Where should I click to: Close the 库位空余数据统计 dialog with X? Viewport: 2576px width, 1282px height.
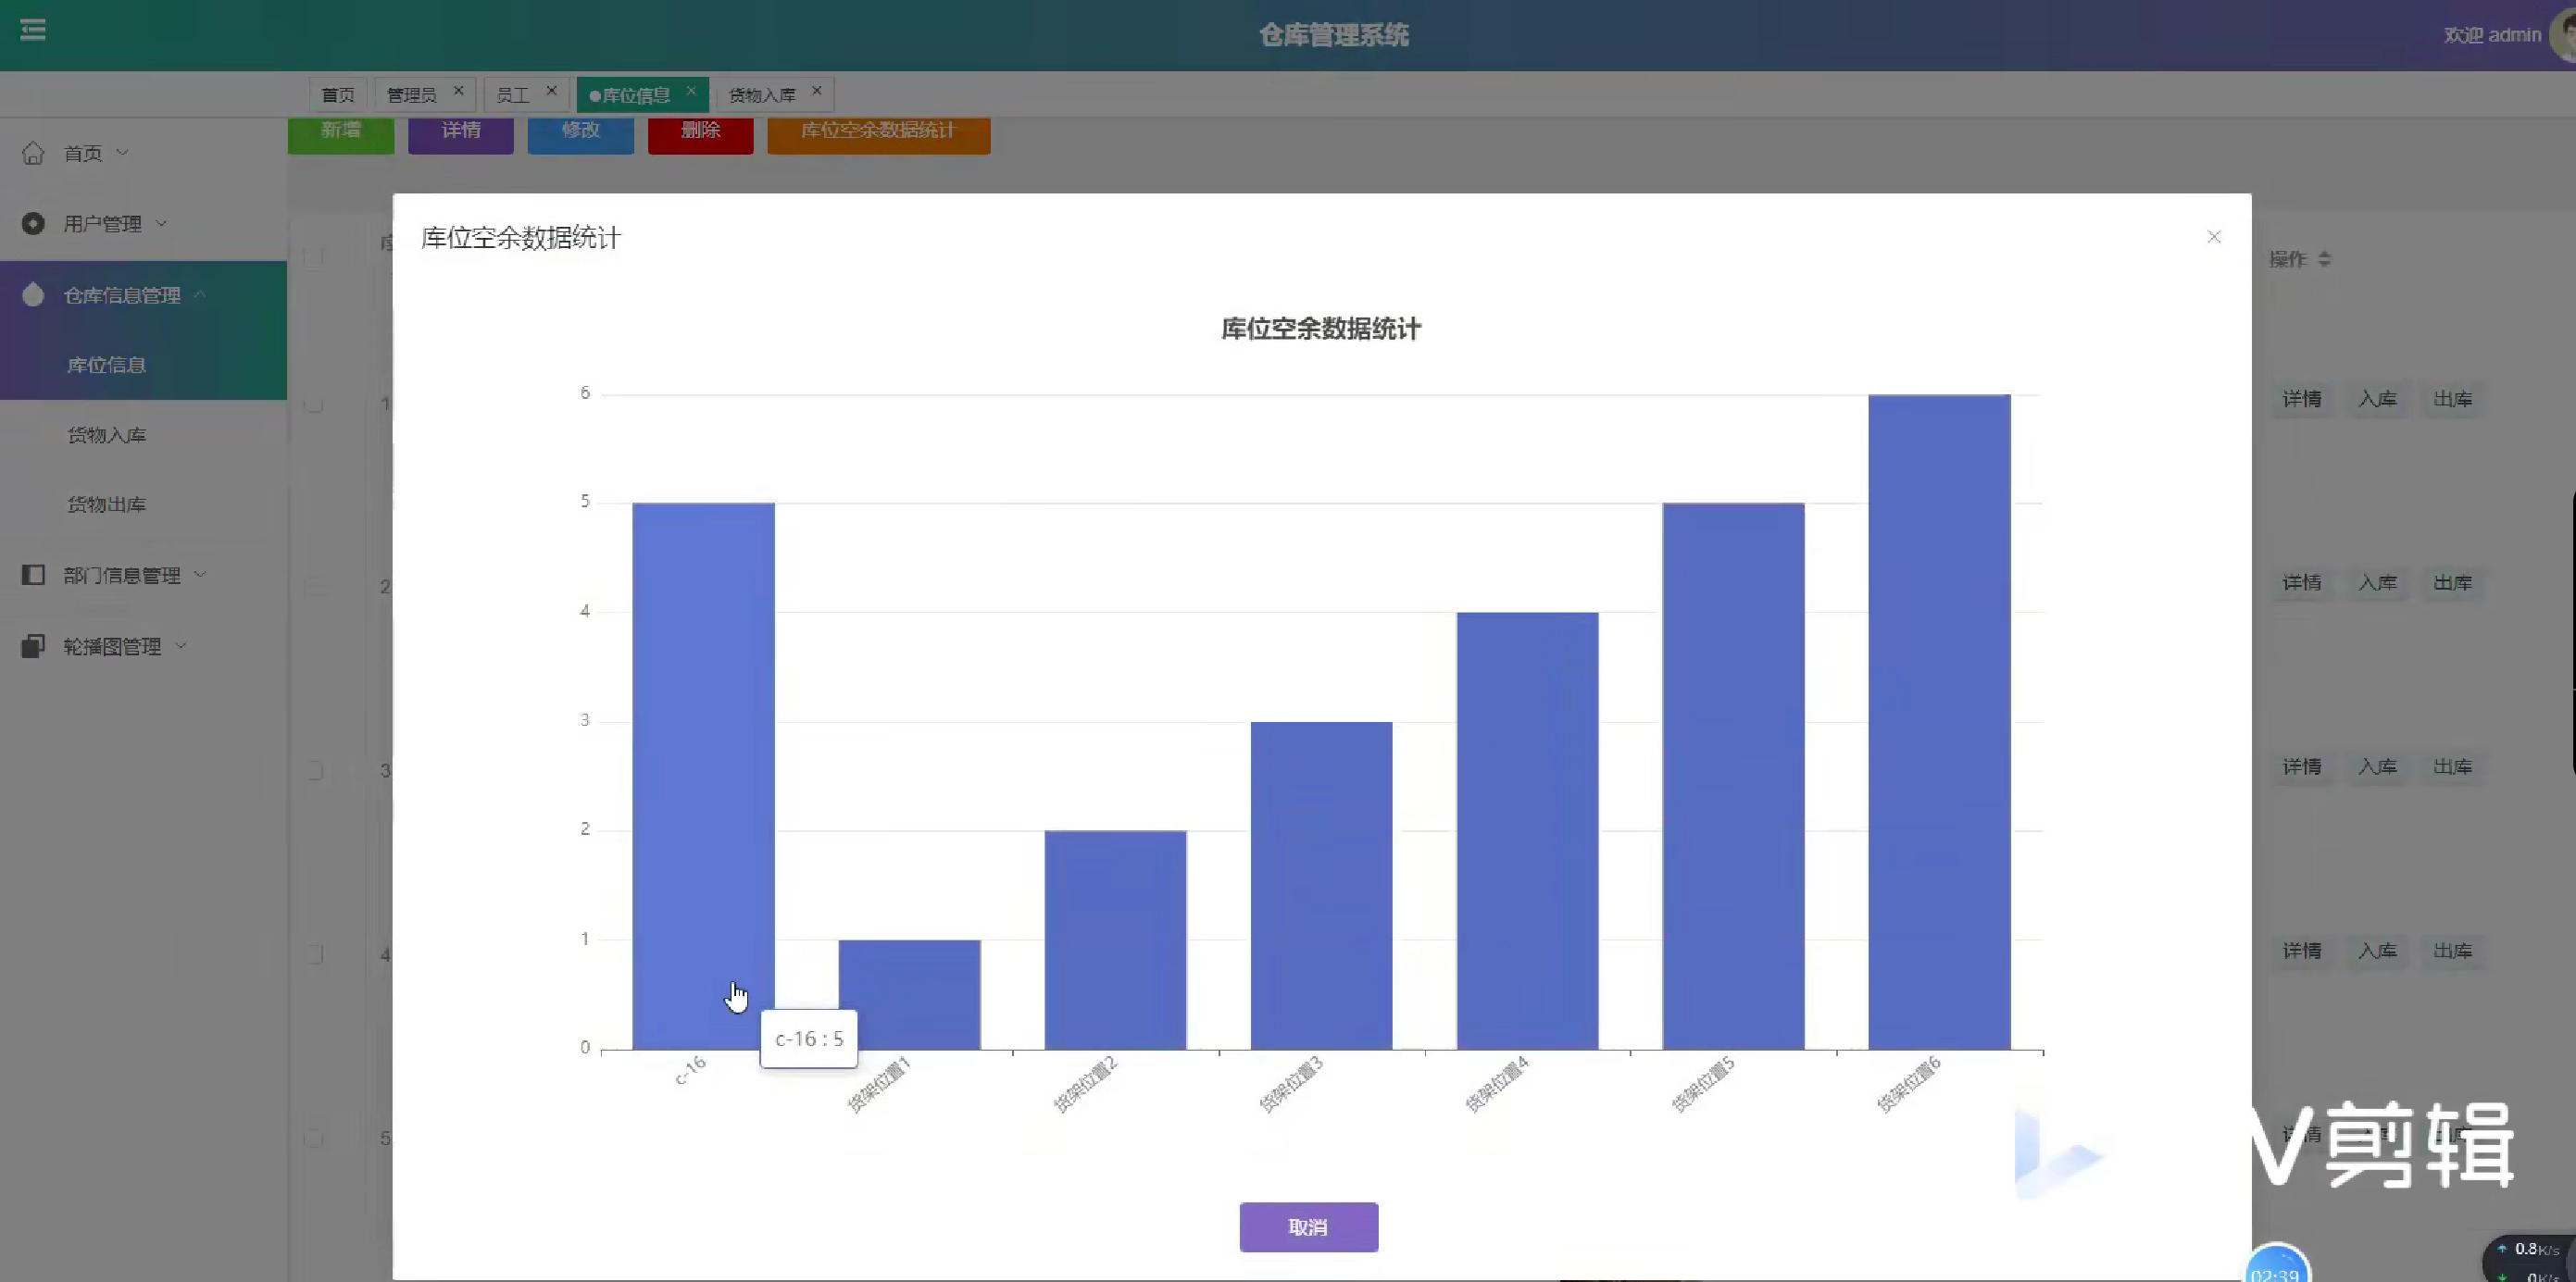tap(2213, 237)
